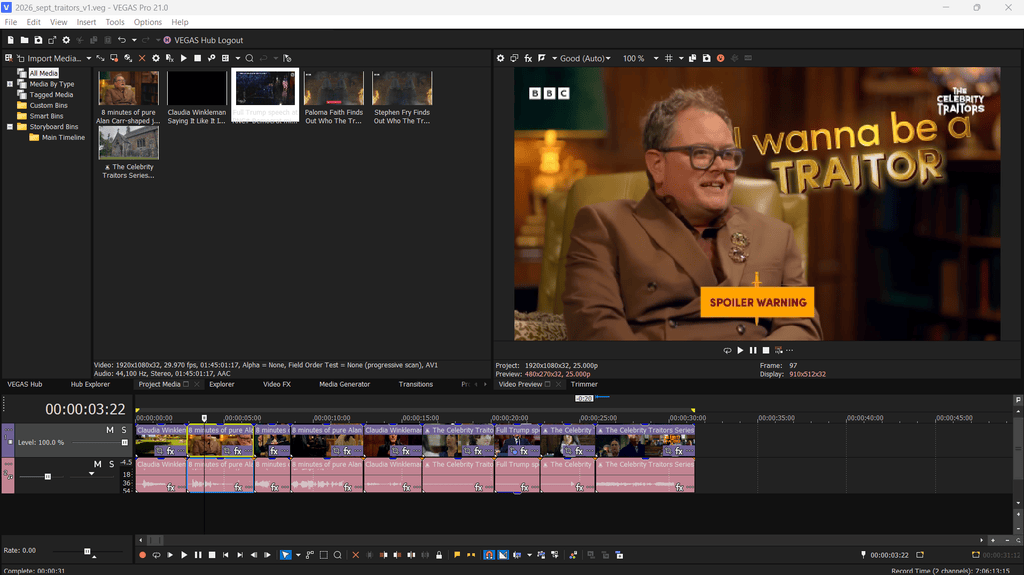Open the undo history dropdown arrow
The width and height of the screenshot is (1024, 575).
[134, 40]
